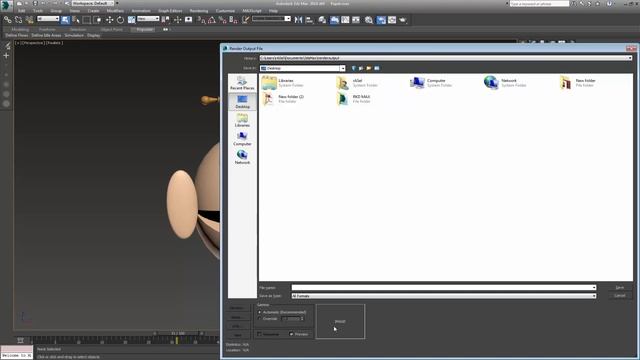Select Network in dialog places sidebar
640x360 pixels.
pos(242,157)
